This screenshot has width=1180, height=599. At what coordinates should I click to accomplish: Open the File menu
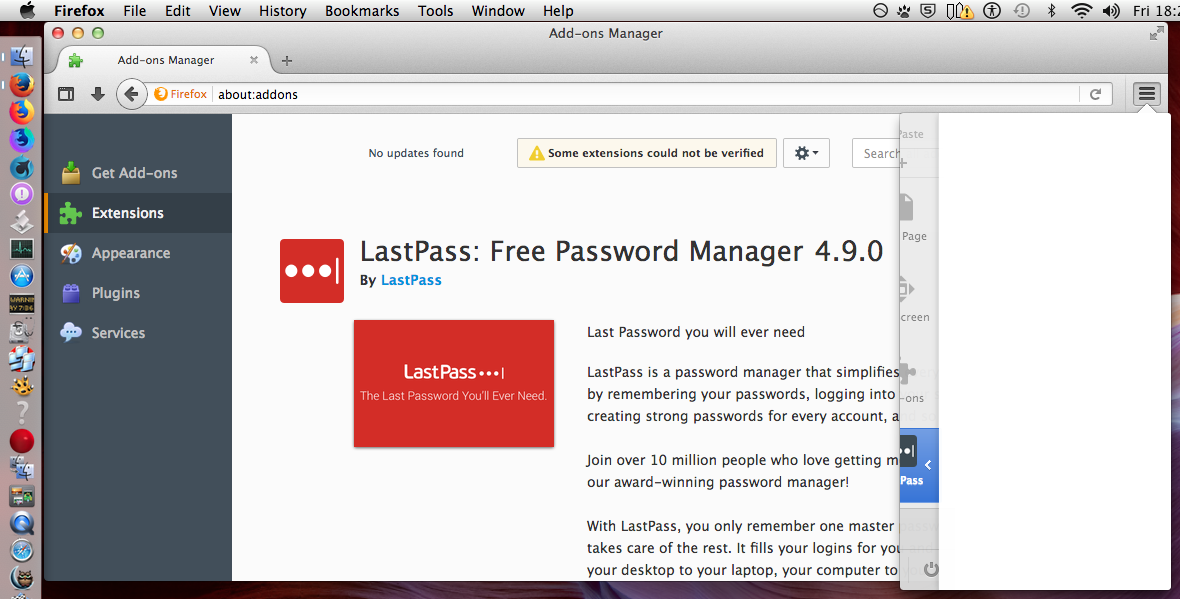[x=135, y=11]
